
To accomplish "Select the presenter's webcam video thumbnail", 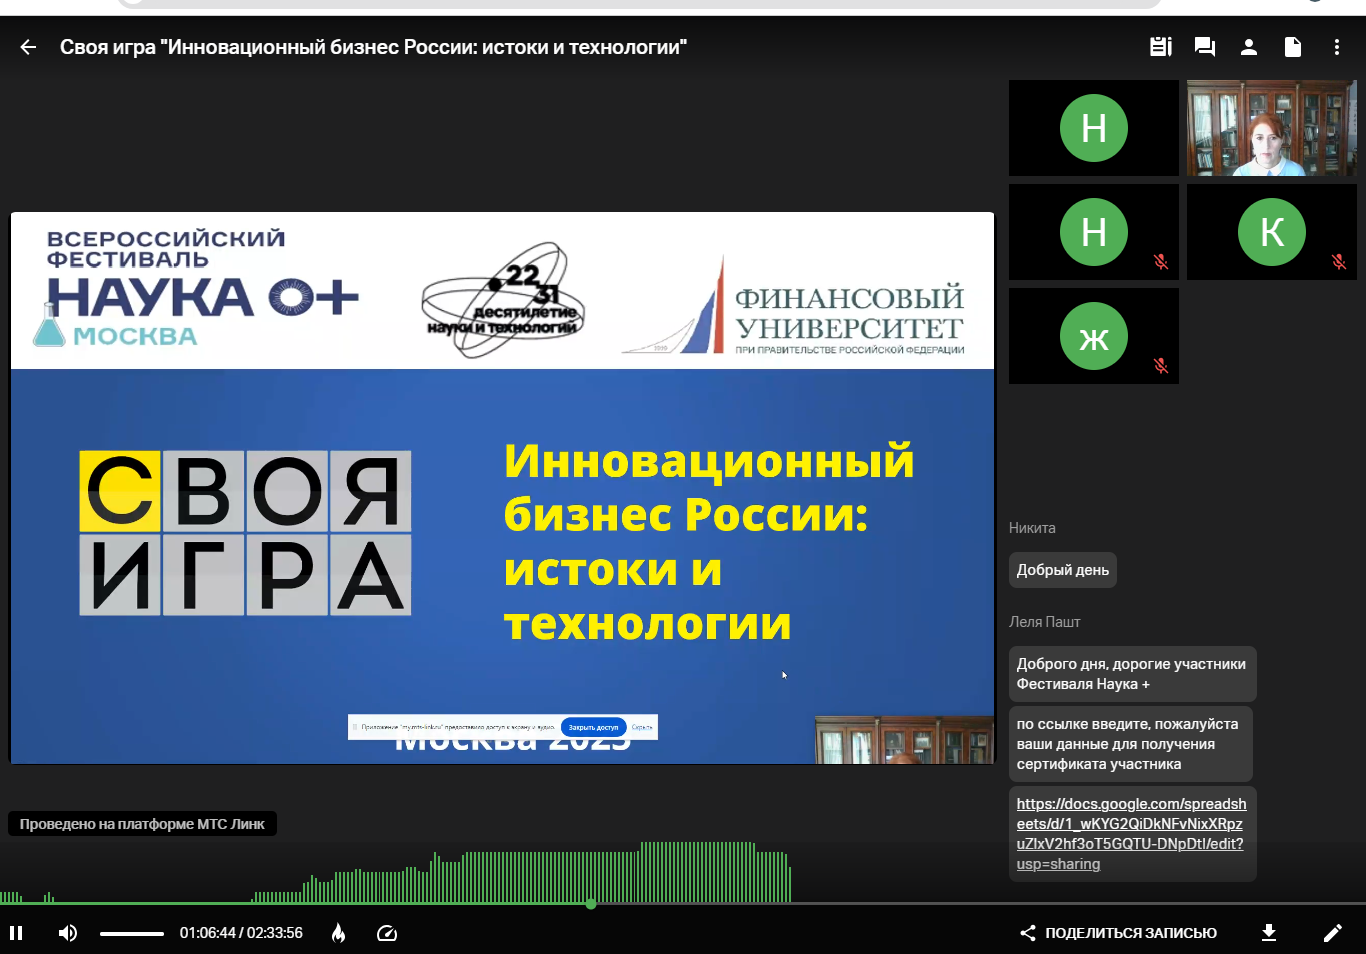I will pos(1271,128).
